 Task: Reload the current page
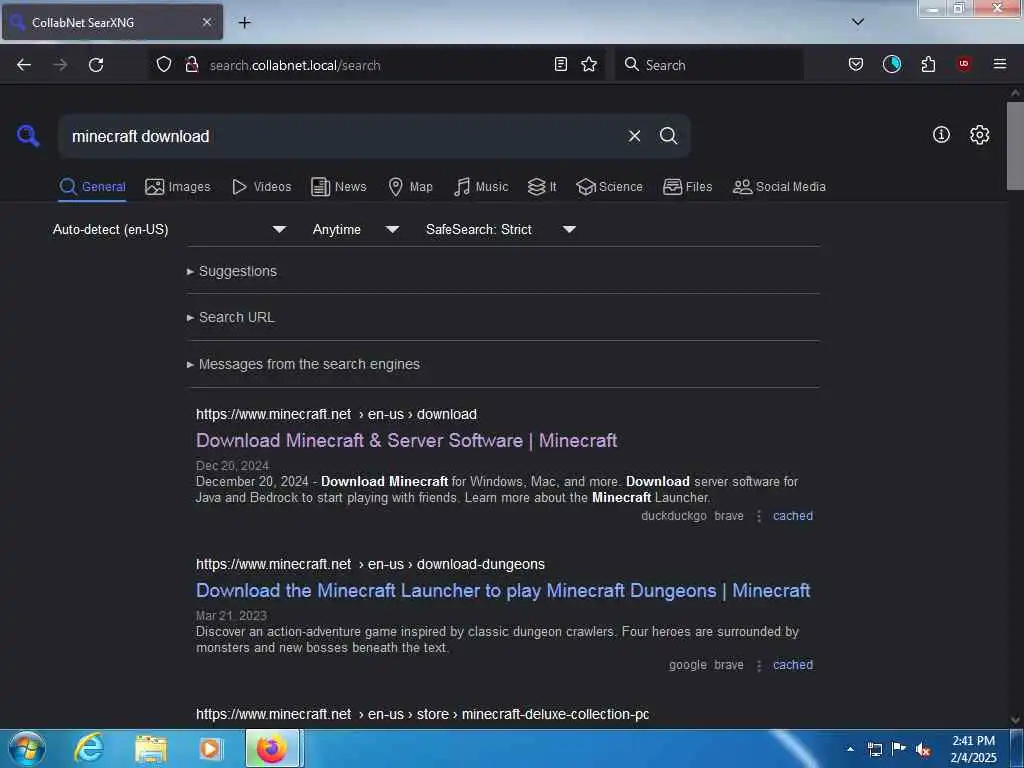tap(96, 65)
